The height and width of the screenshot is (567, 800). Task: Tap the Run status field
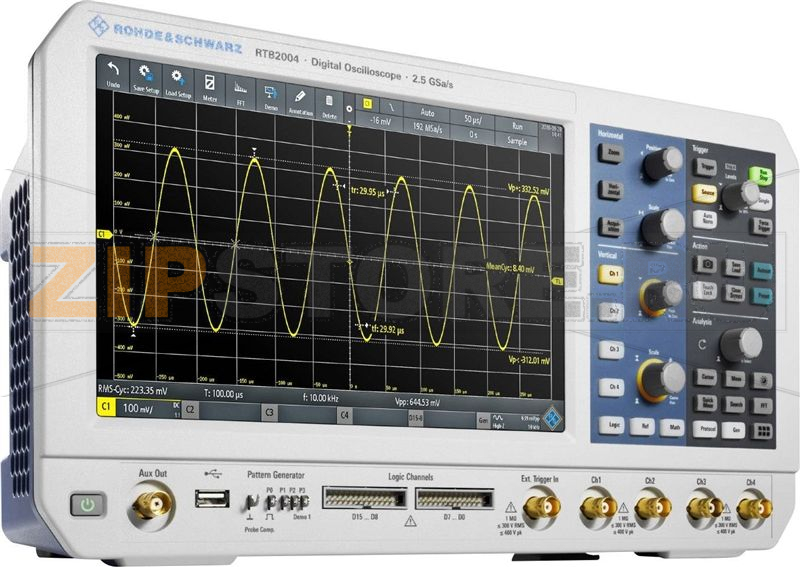(517, 126)
